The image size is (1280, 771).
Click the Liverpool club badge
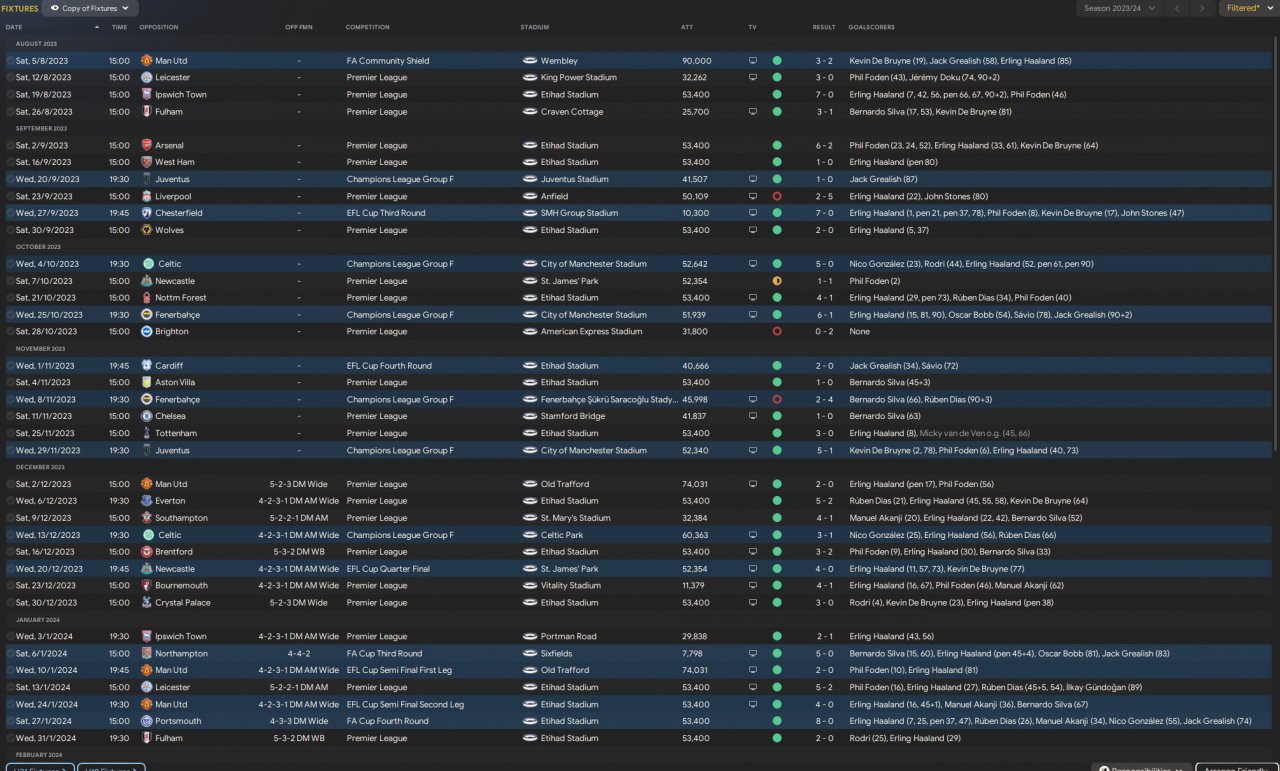(x=146, y=197)
